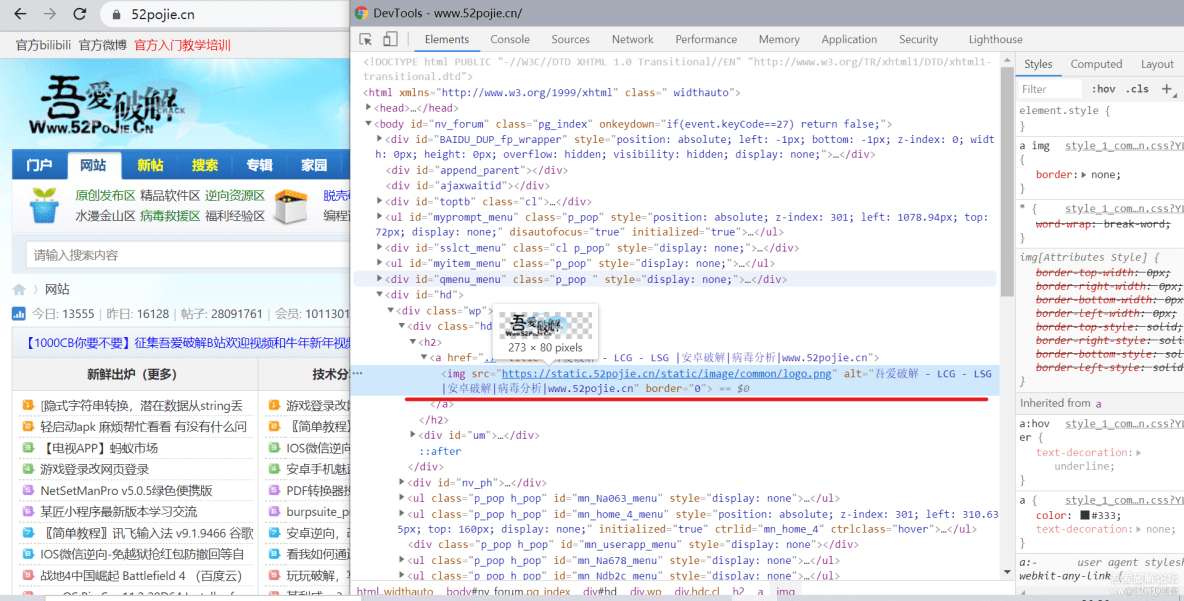This screenshot has height=601, width=1184.
Task: Go to the 新帖 navigation tab
Action: [150, 165]
